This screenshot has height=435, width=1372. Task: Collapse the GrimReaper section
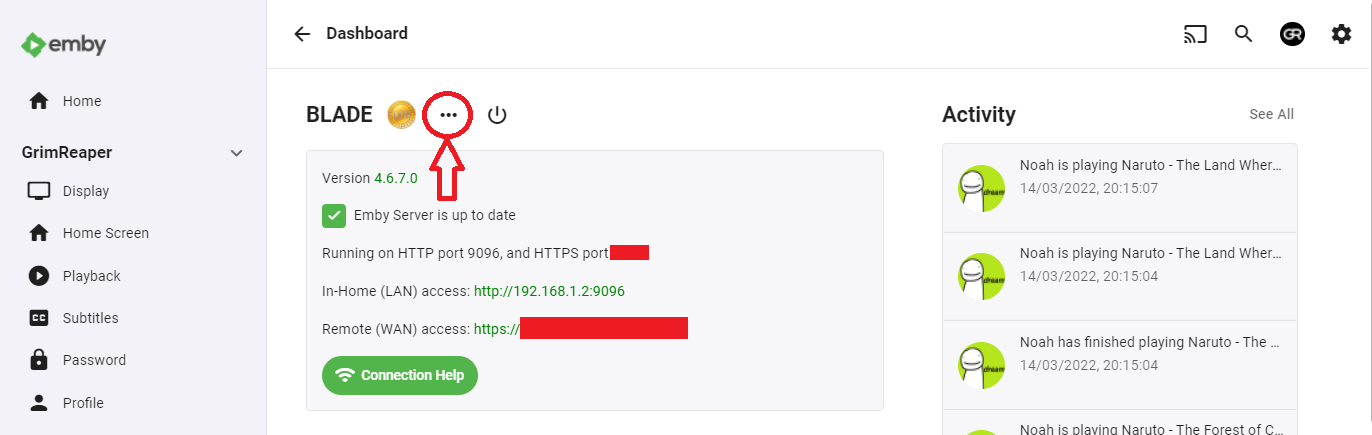coord(237,153)
